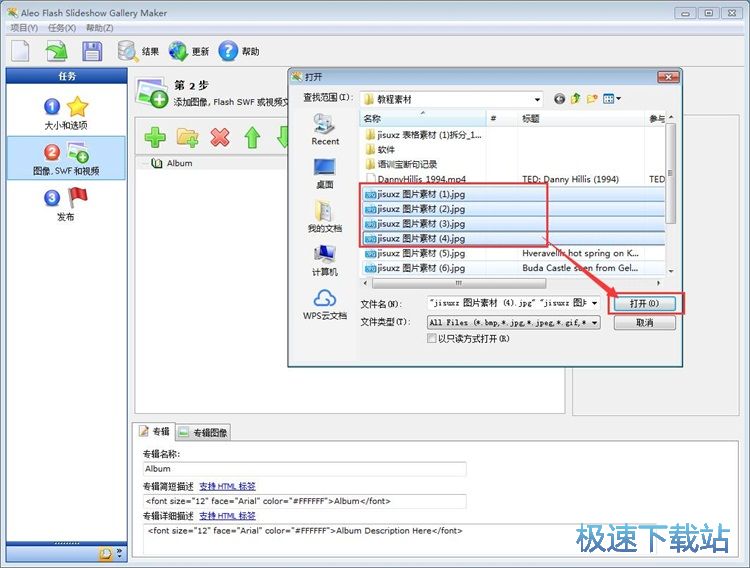This screenshot has height=568, width=750.
Task: Click the 专辑详细描述 text area
Action: click(440, 539)
